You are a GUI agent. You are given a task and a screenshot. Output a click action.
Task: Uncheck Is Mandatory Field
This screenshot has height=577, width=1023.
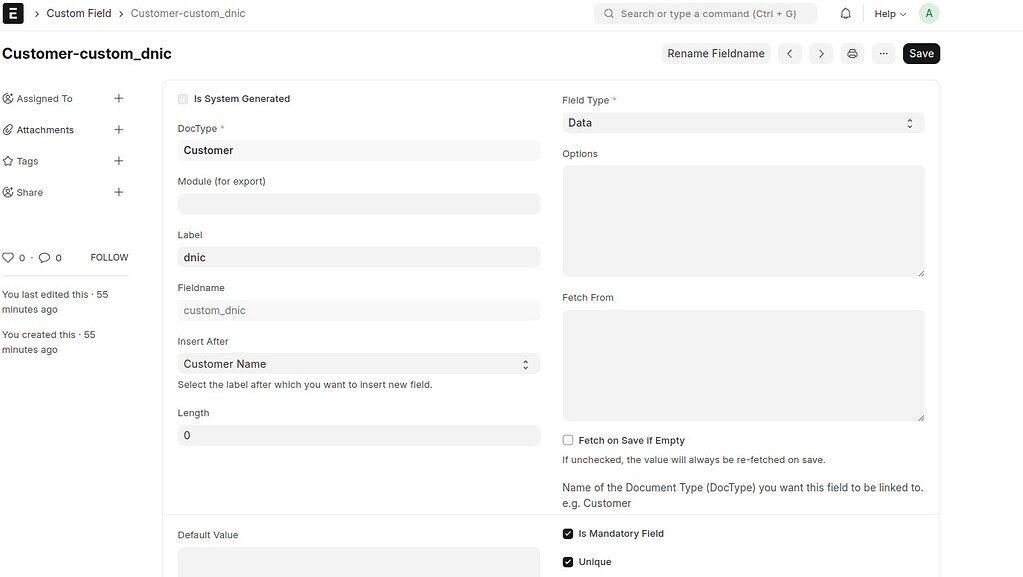(568, 534)
